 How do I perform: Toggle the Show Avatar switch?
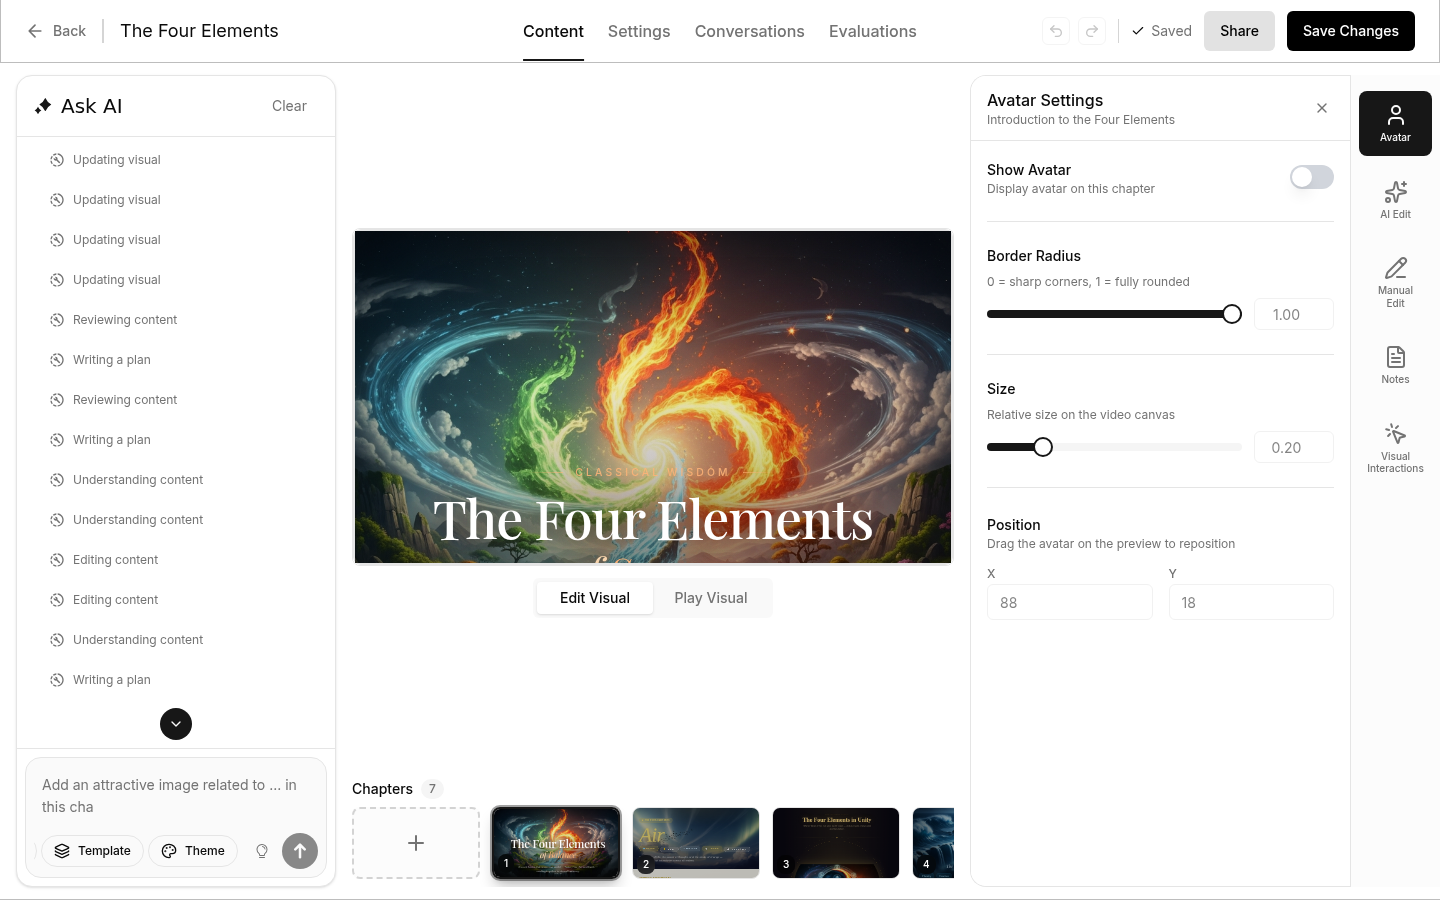coord(1311,177)
